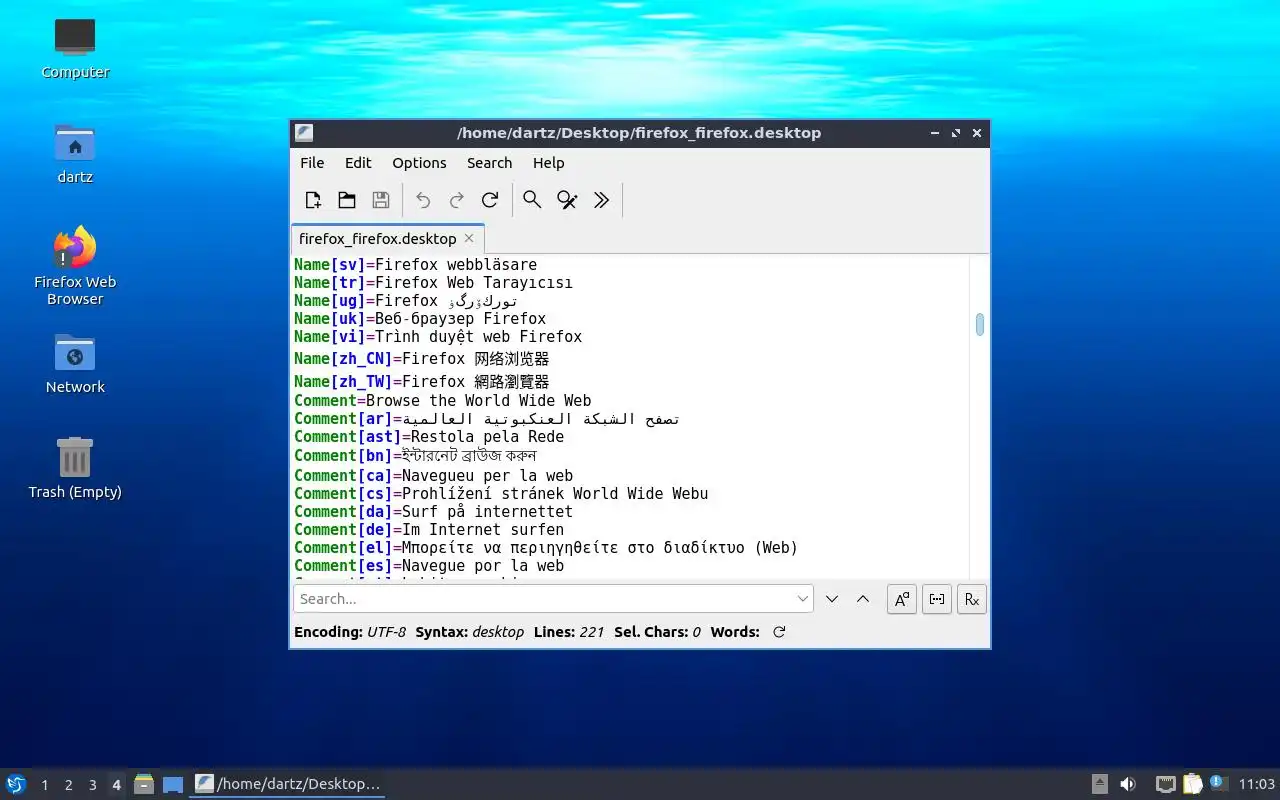Open the Help menu
Viewport: 1280px width, 800px height.
pyautogui.click(x=548, y=163)
